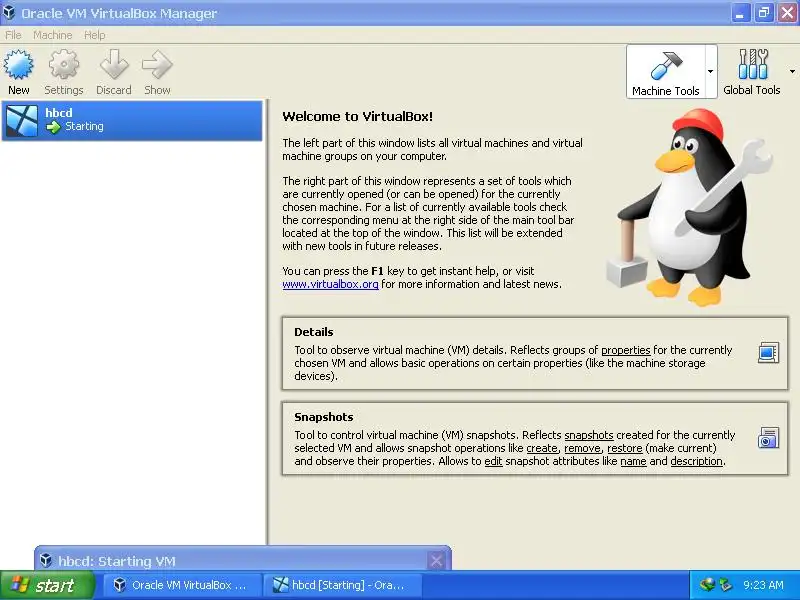Click the remove link in Snapshots
The width and height of the screenshot is (800, 600).
coord(582,448)
